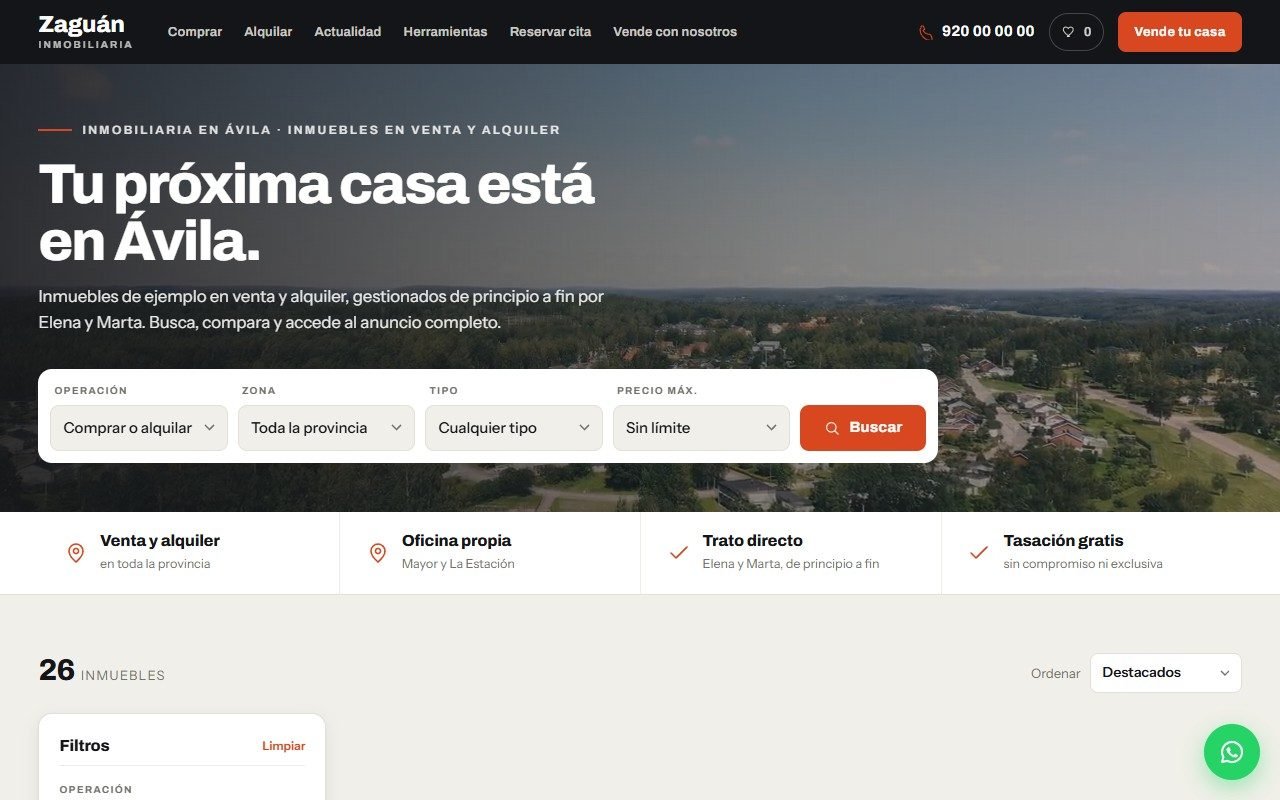Viewport: 1280px width, 800px height.
Task: Click the 'Filtros' panel title
Action: pyautogui.click(x=85, y=746)
